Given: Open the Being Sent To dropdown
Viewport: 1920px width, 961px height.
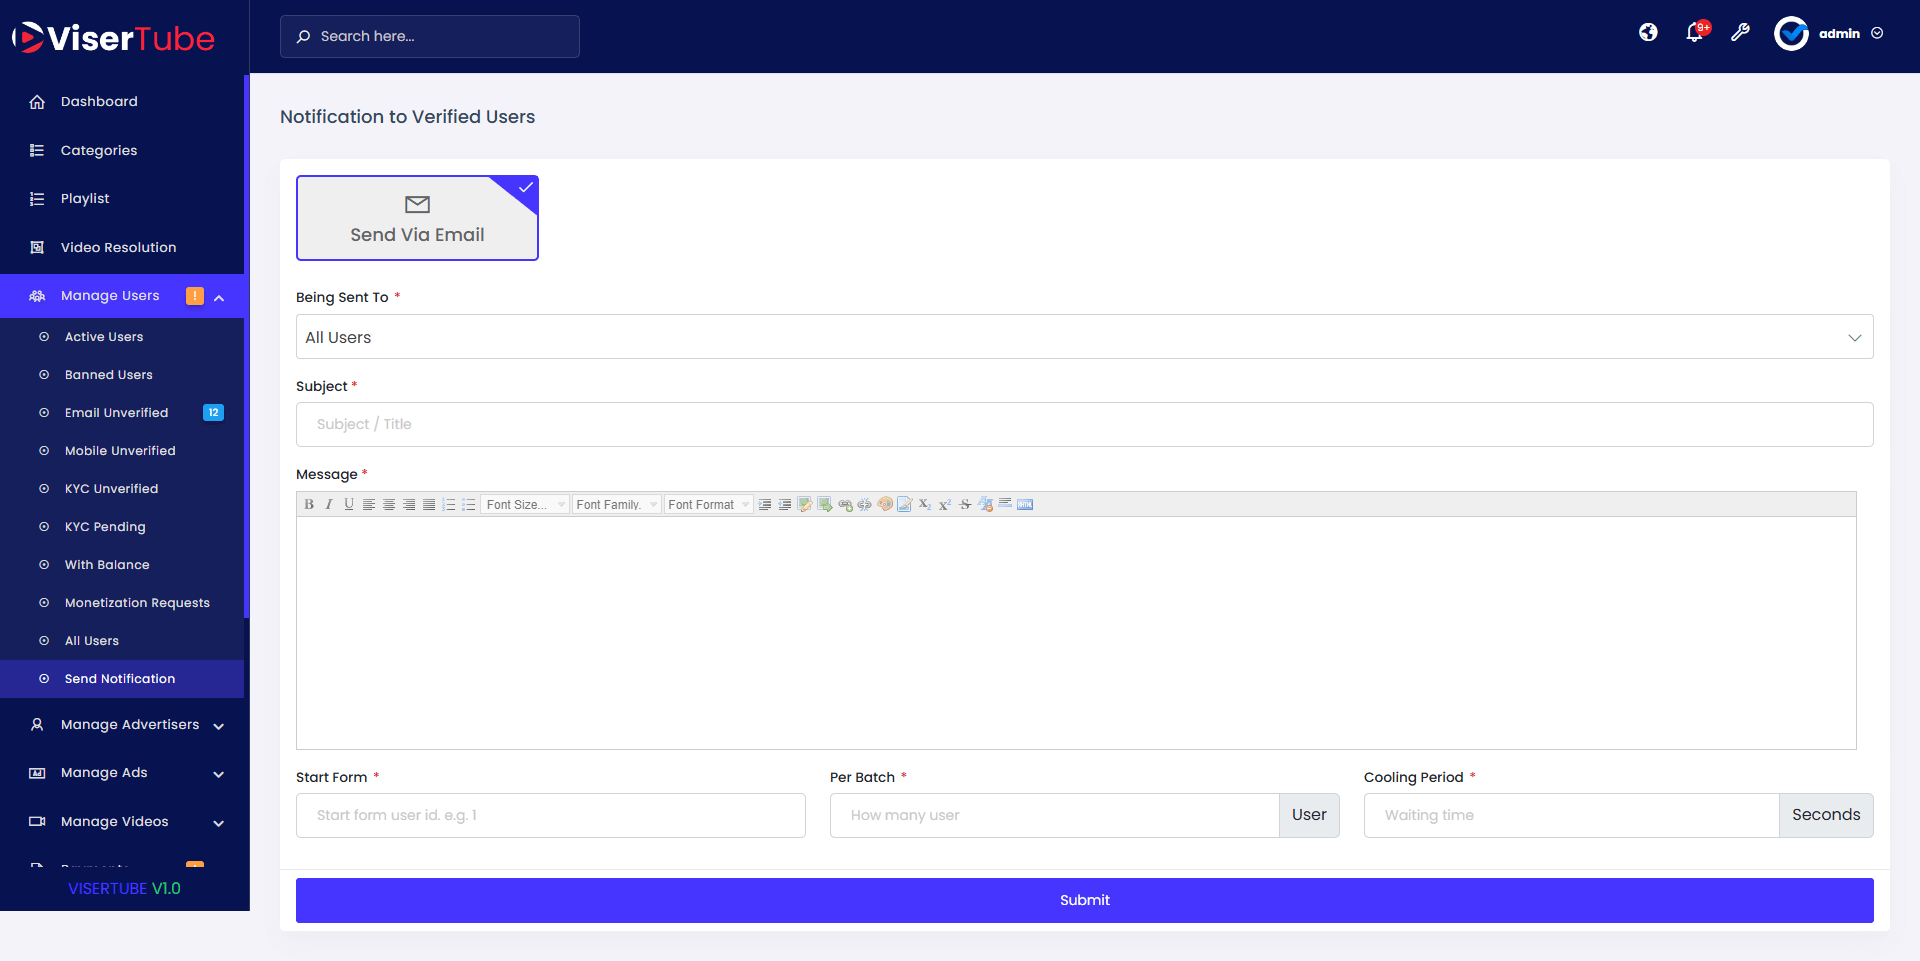Looking at the screenshot, I should 1084,337.
